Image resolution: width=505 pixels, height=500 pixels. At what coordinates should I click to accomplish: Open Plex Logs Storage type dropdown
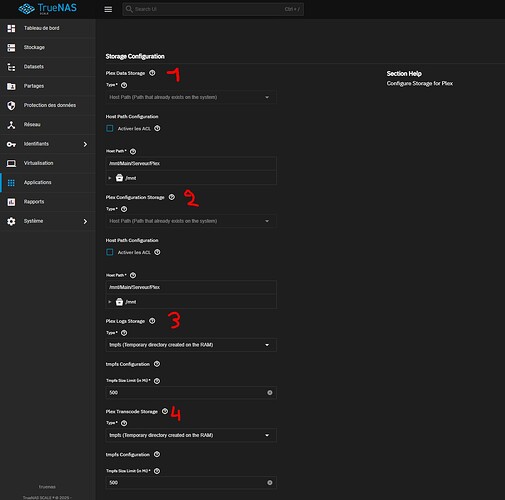[x=191, y=345]
